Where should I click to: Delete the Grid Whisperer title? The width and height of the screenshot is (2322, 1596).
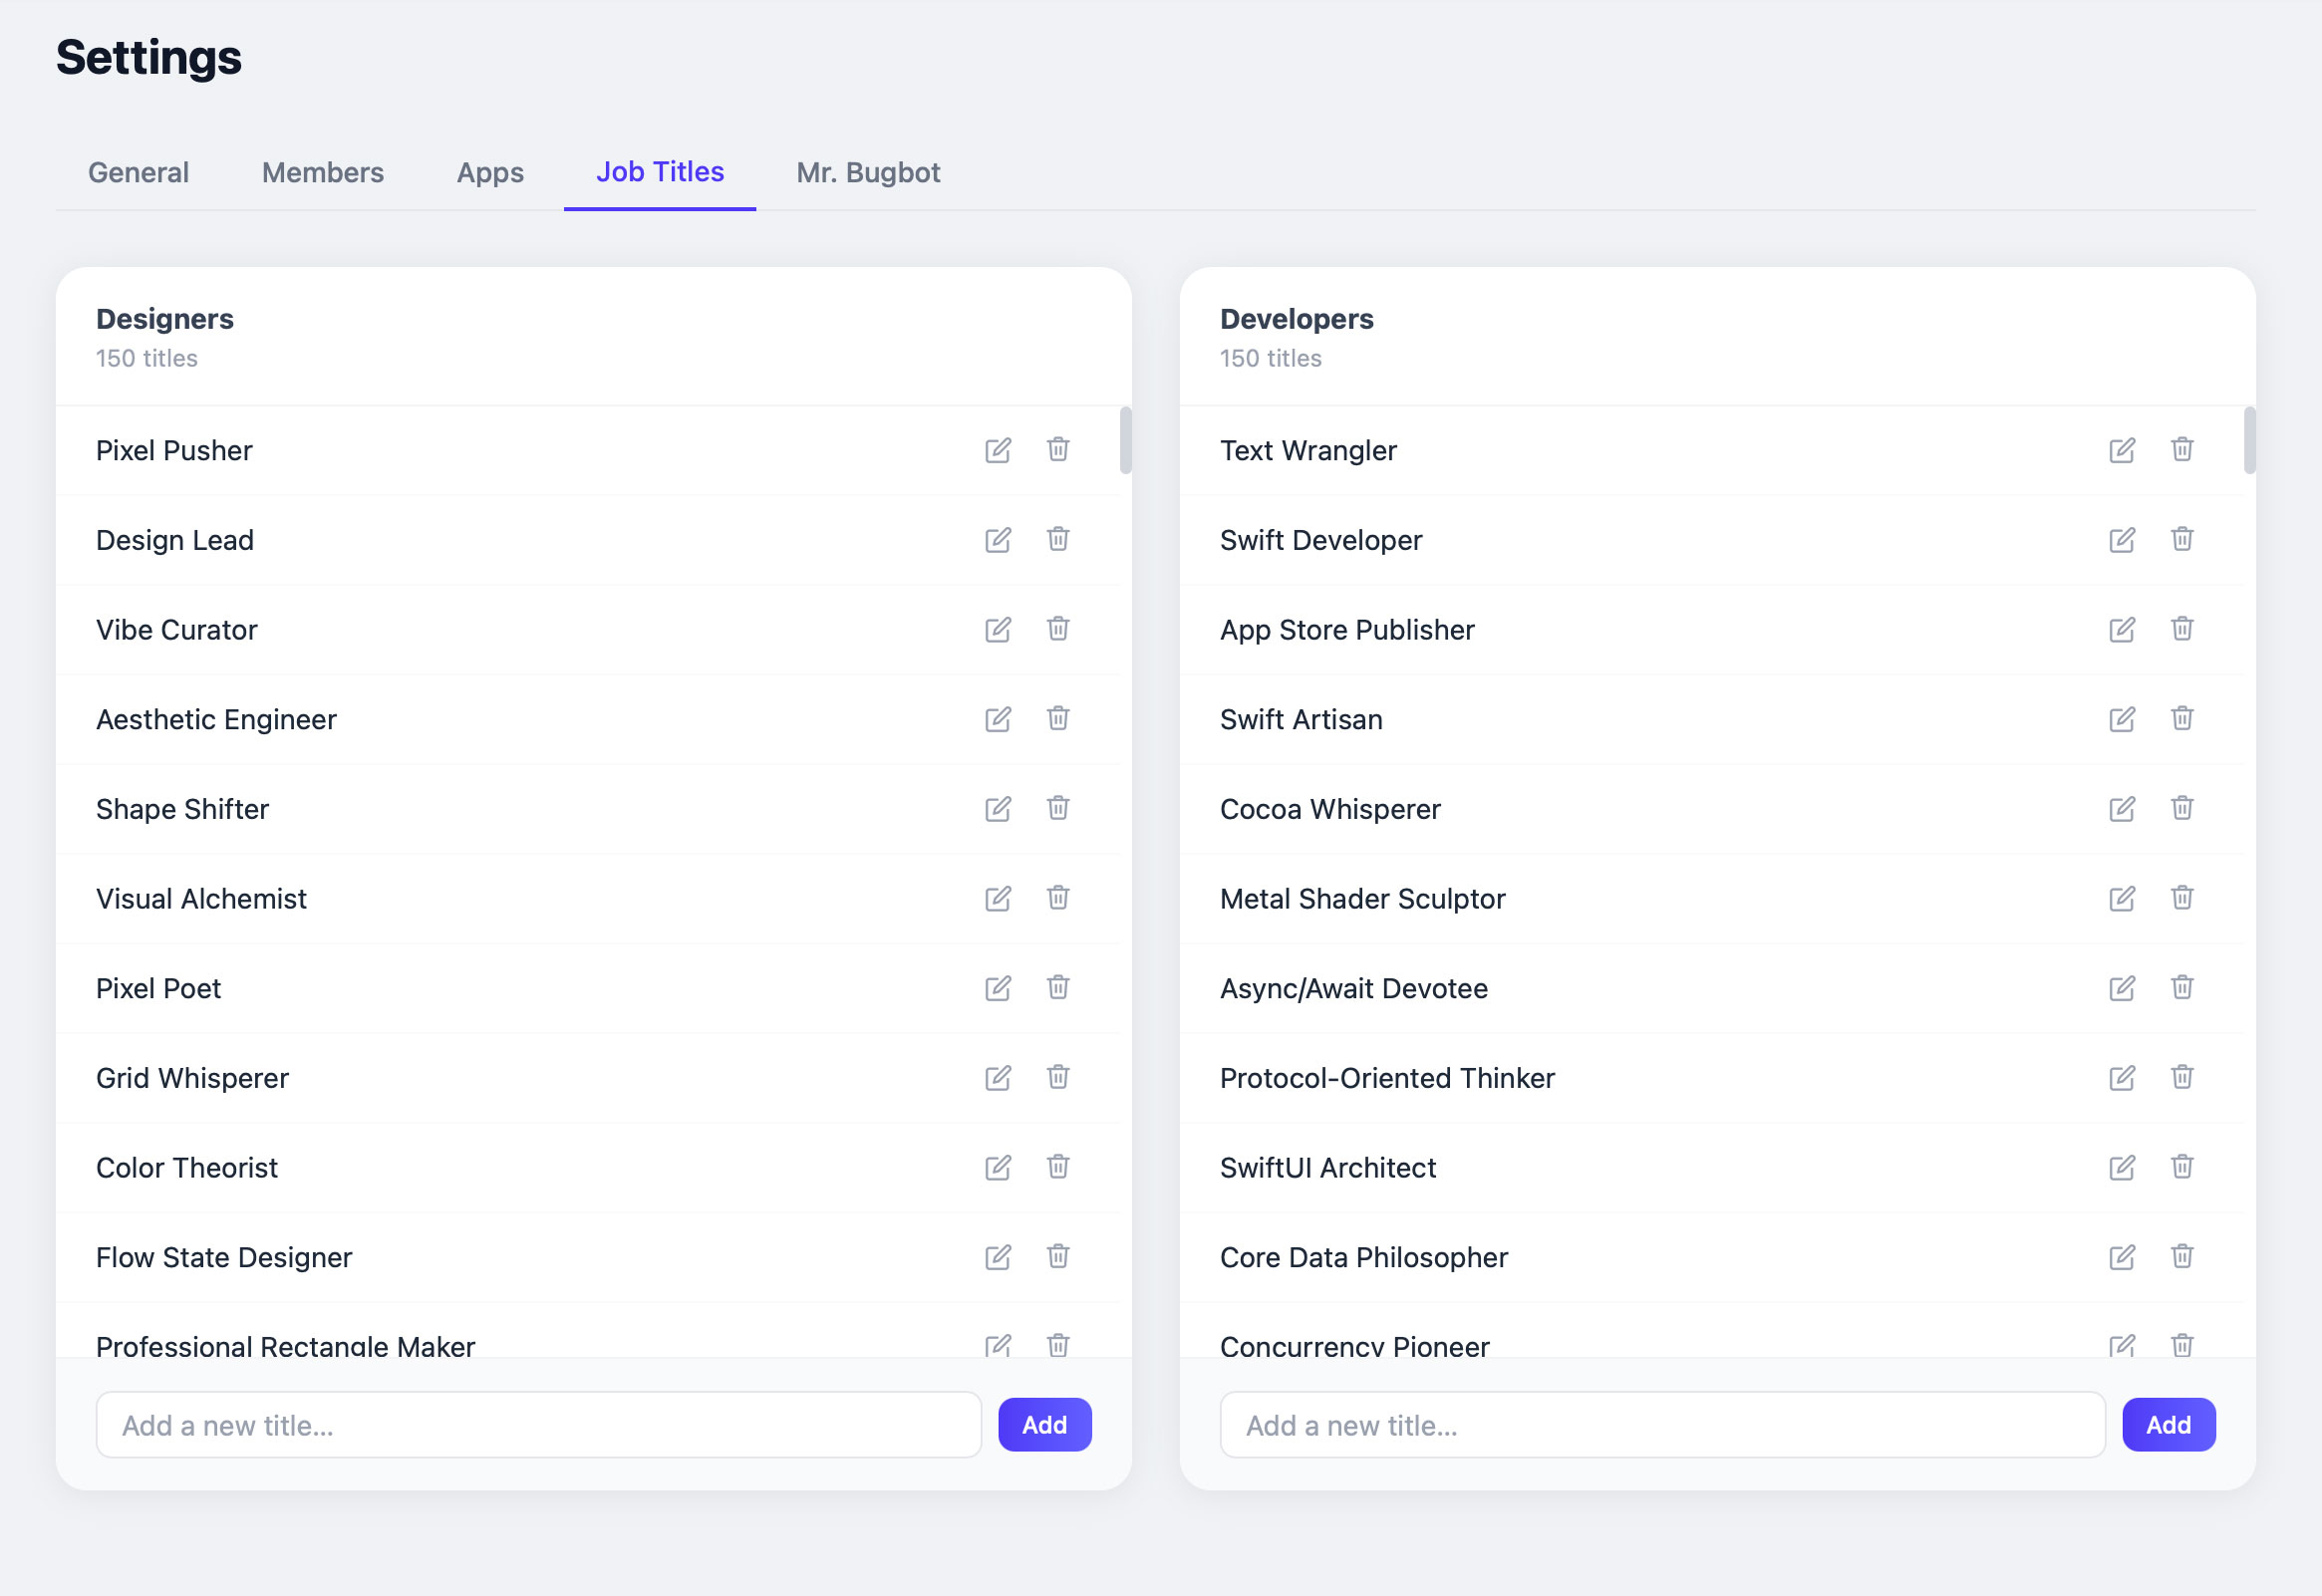(x=1057, y=1077)
